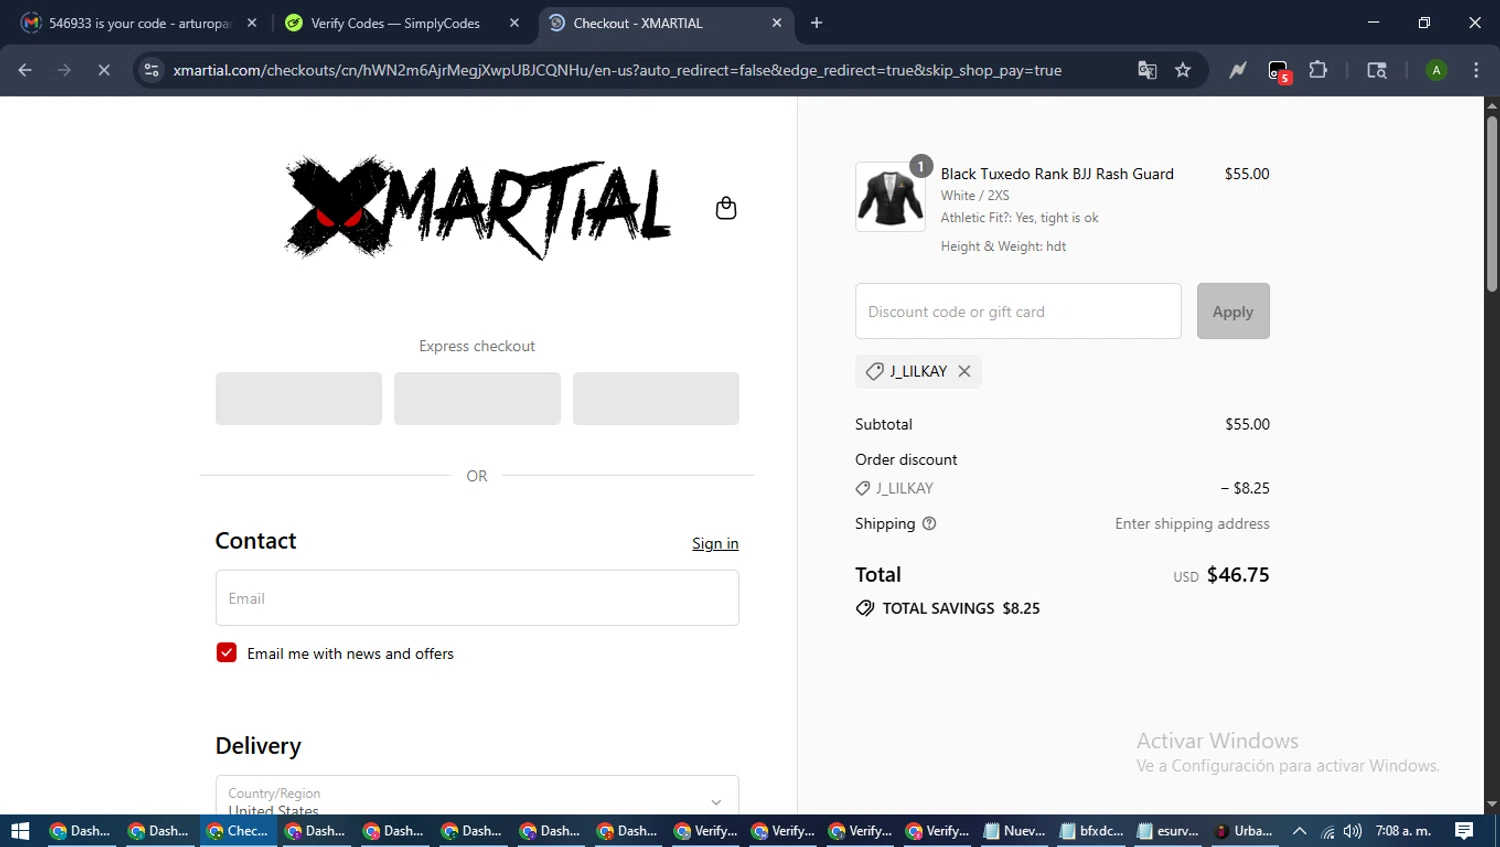
Task: Click the browser address bar URL
Action: [617, 70]
